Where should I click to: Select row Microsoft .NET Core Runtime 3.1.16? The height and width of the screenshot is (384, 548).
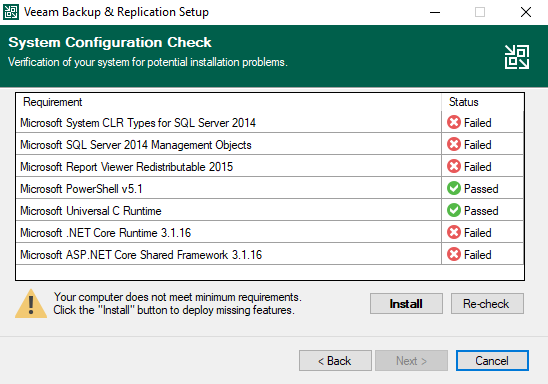click(x=269, y=232)
